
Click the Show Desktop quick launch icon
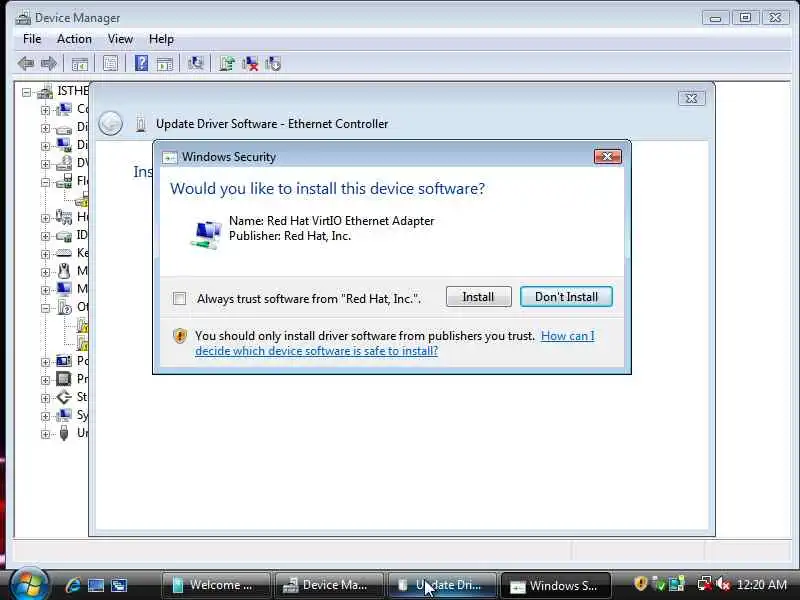point(96,585)
